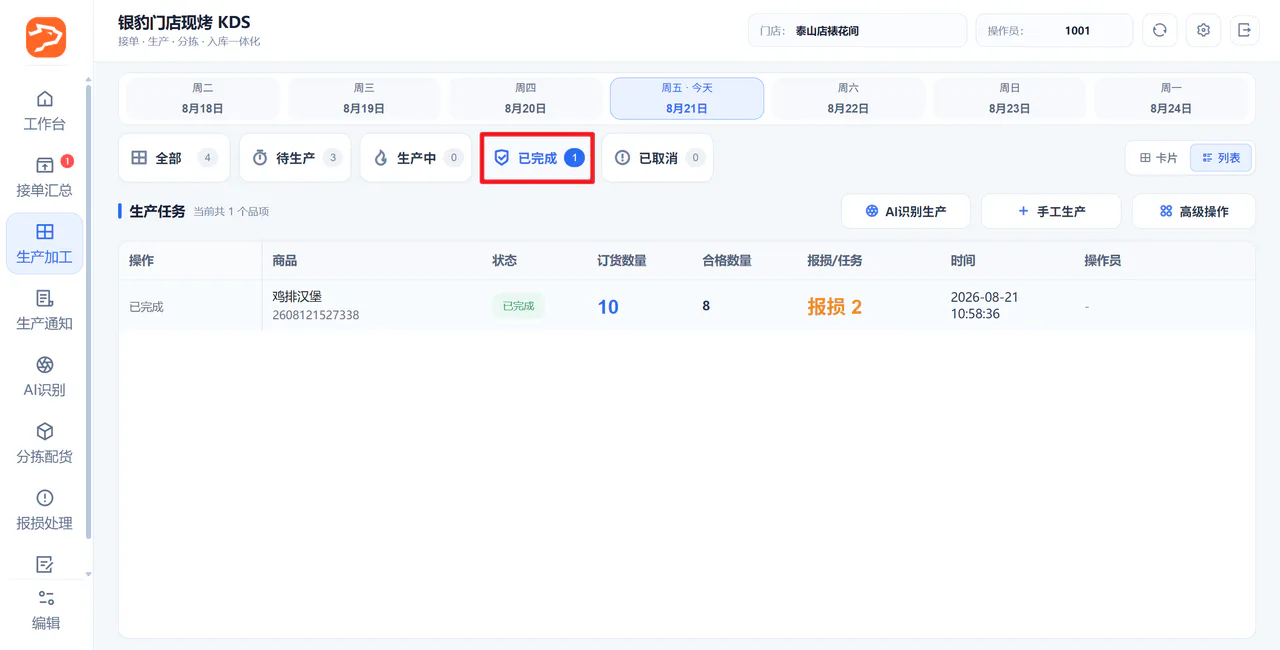Image resolution: width=1280 pixels, height=650 pixels.
Task: Click the 报损/任务 column header
Action: [x=835, y=261]
